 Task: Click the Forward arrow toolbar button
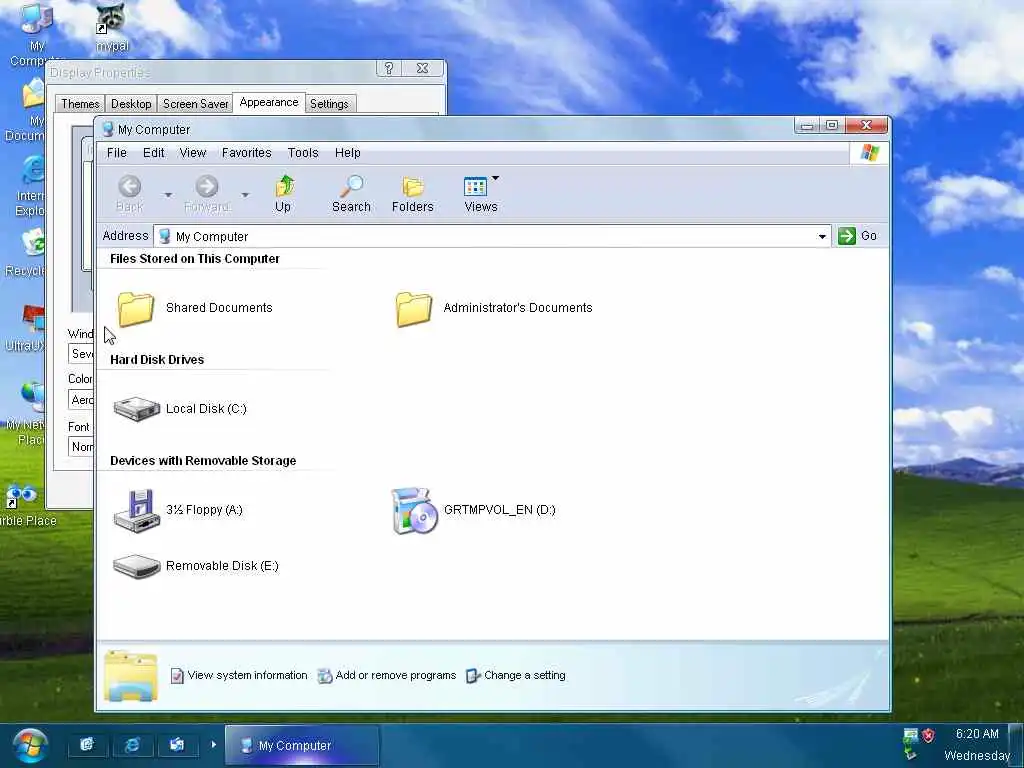click(207, 193)
